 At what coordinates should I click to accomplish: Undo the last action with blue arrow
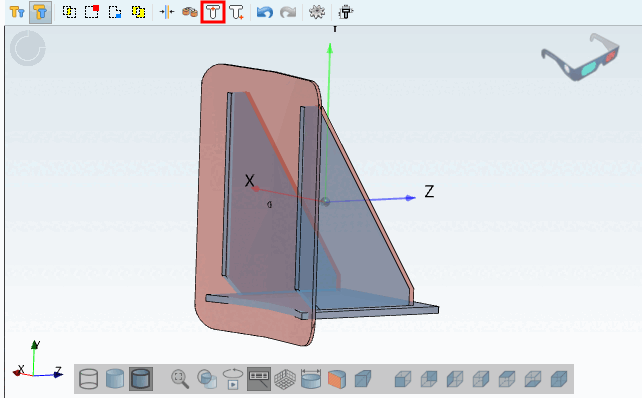(x=265, y=12)
